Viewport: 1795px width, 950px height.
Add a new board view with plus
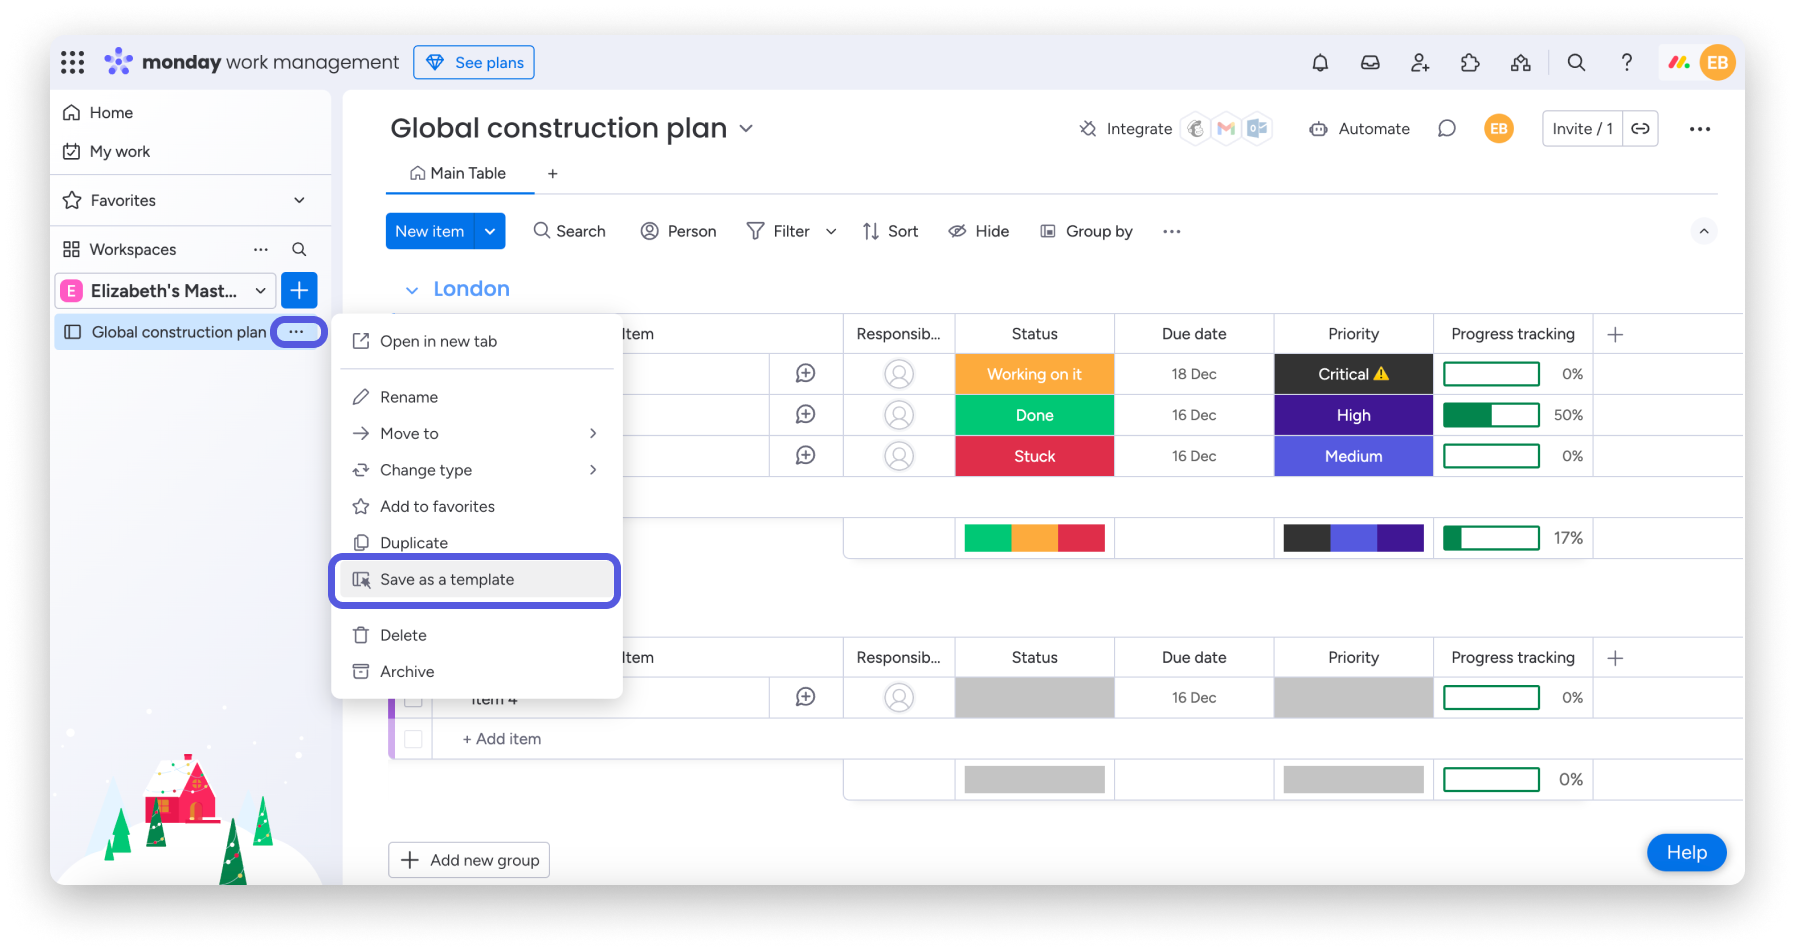coord(552,173)
